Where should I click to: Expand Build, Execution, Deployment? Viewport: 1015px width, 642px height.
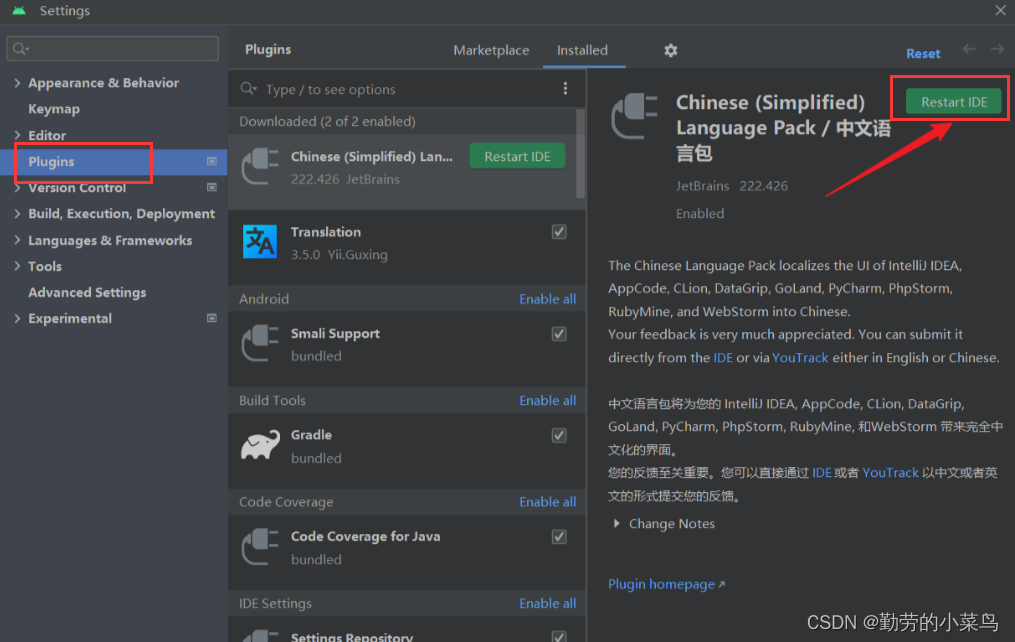17,214
